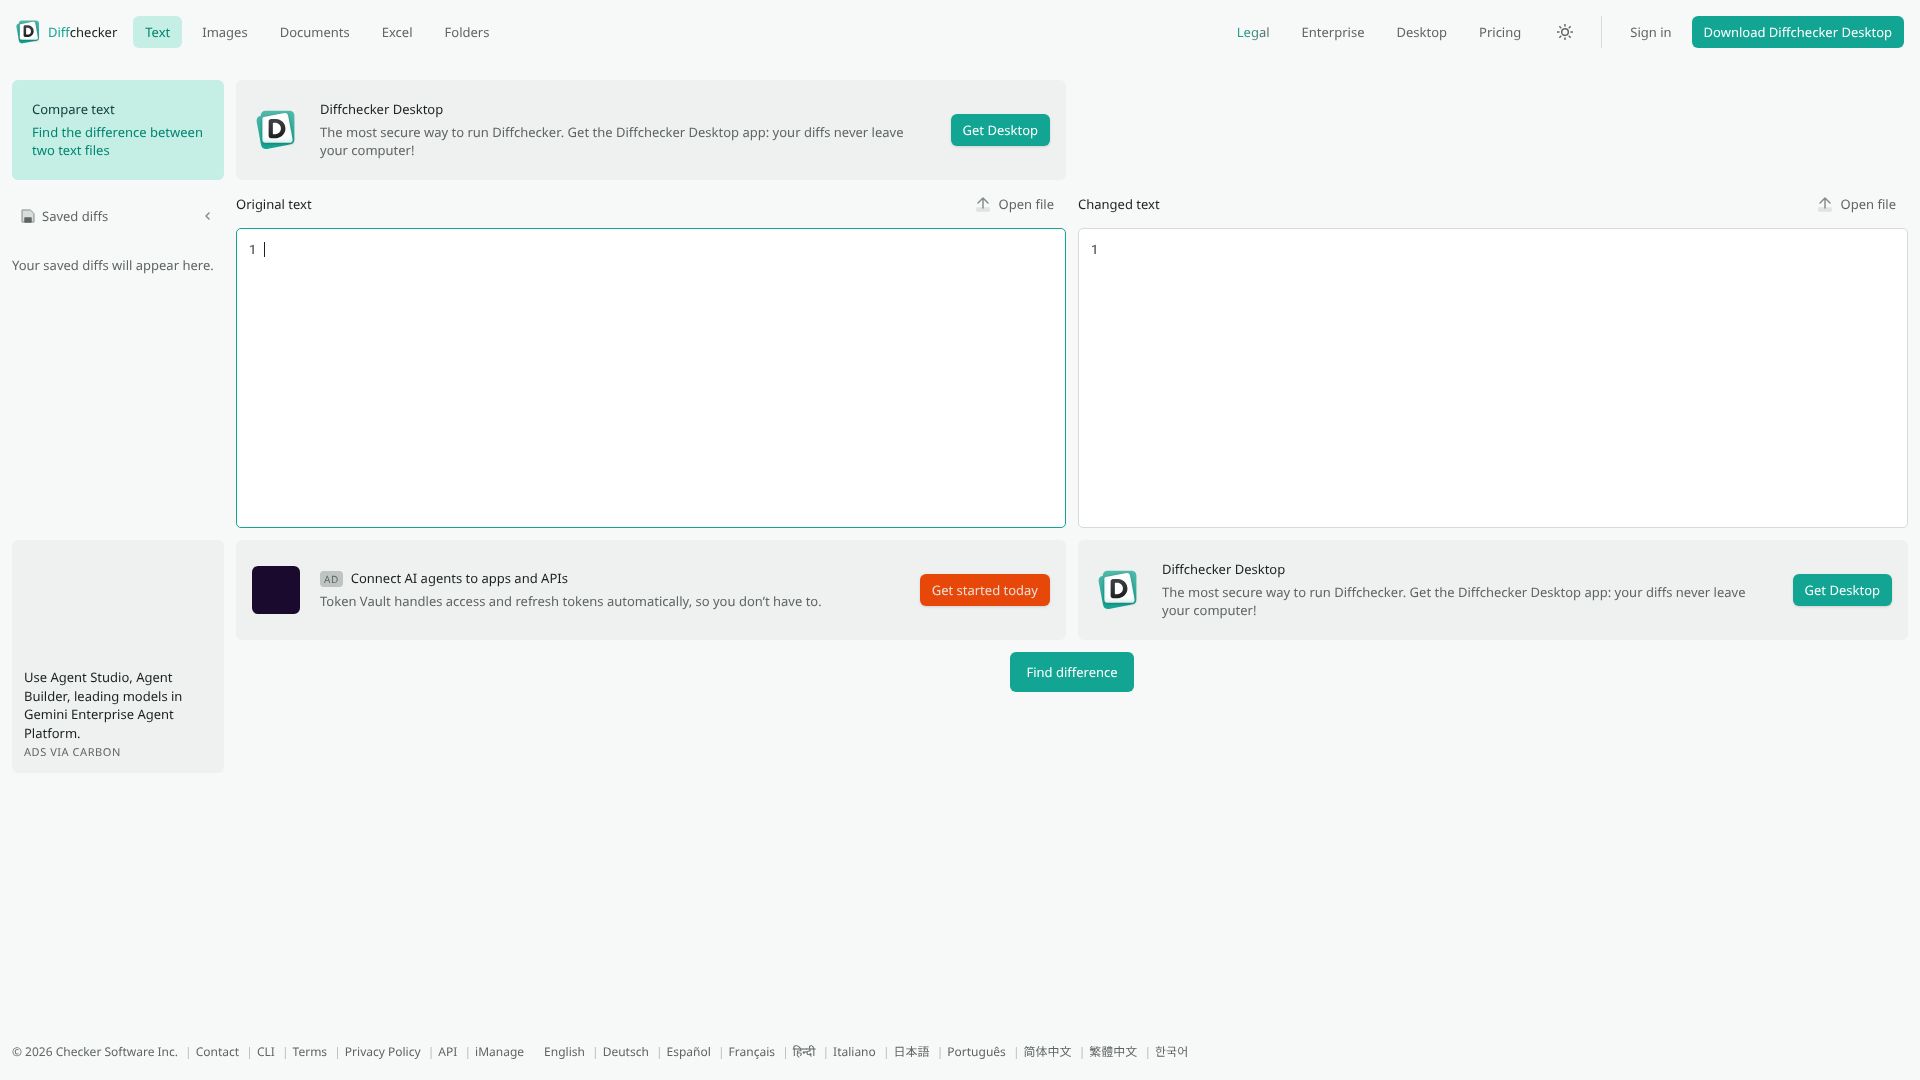The width and height of the screenshot is (1920, 1080).
Task: Click the Diffchecker Desktop logo in top banner
Action: click(x=276, y=130)
